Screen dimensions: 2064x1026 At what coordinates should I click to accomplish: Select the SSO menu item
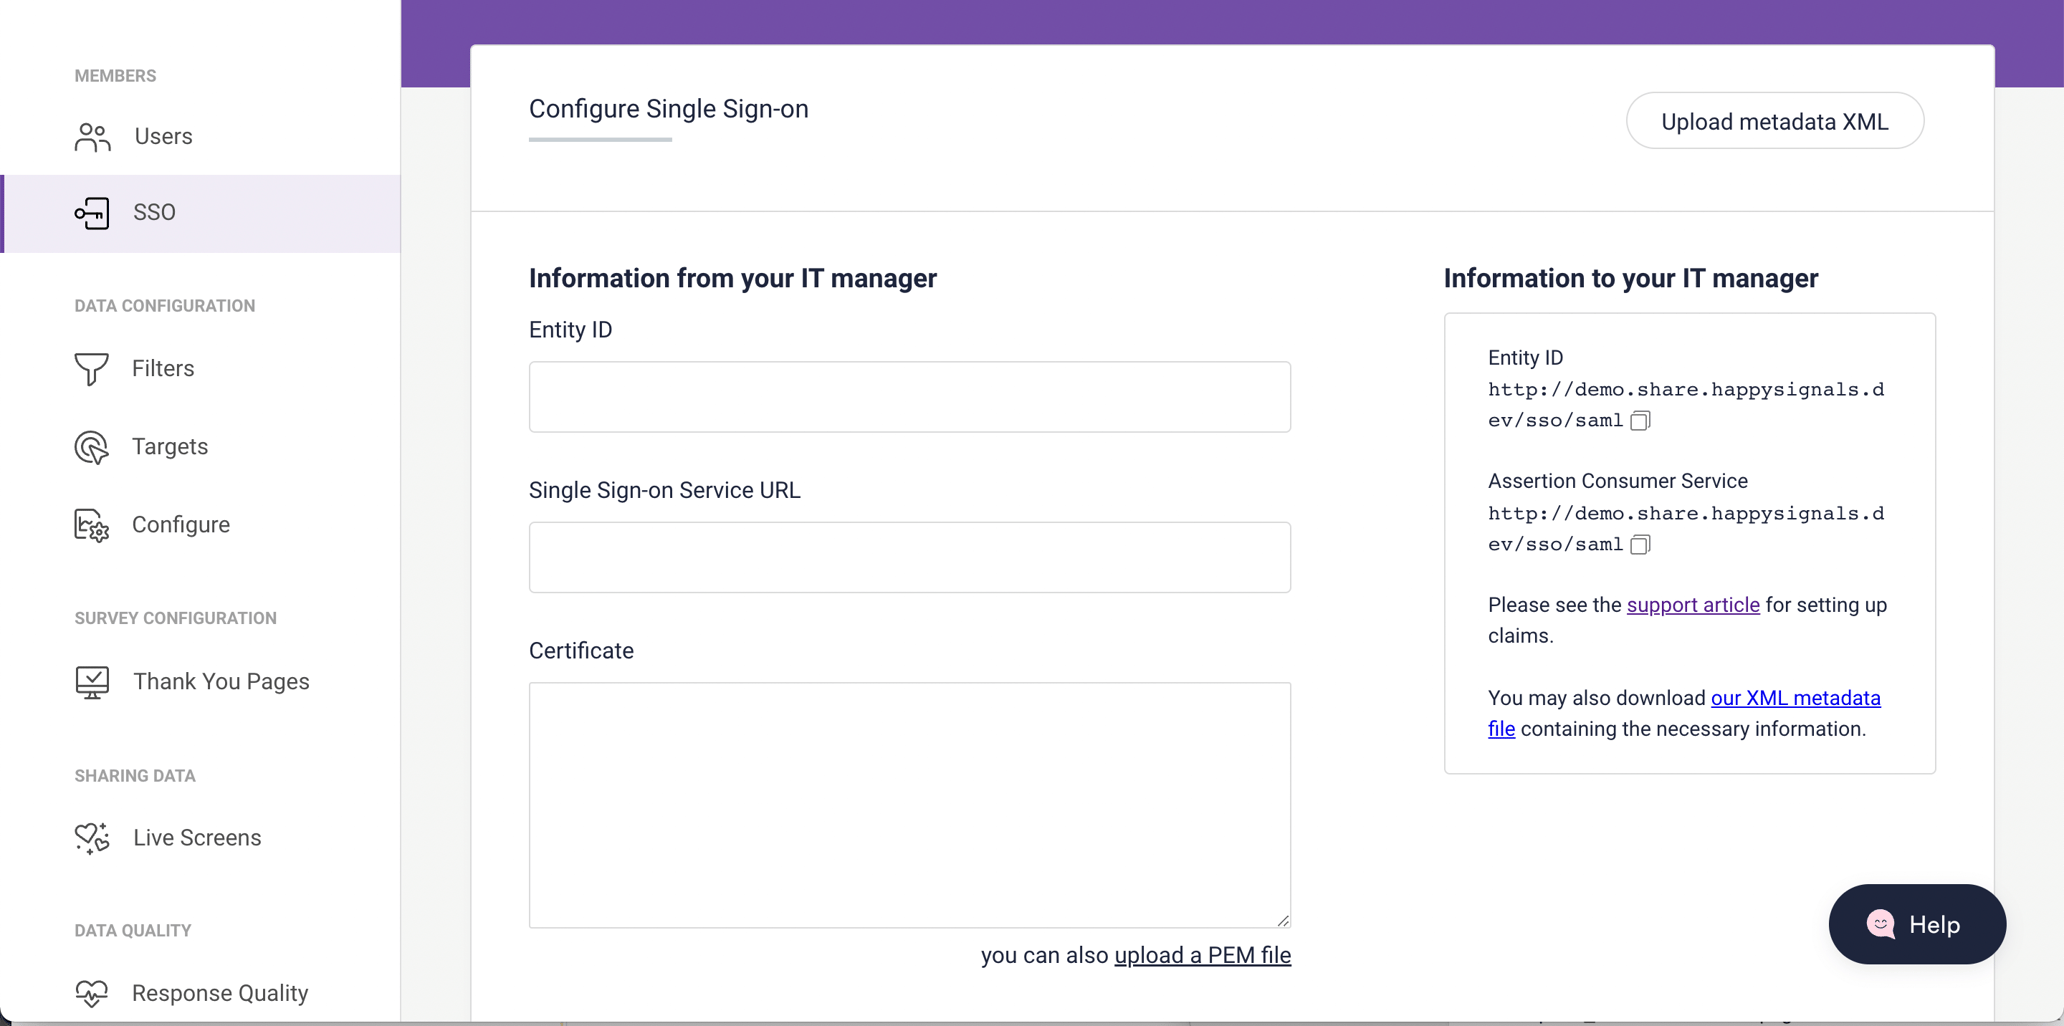[x=156, y=213]
